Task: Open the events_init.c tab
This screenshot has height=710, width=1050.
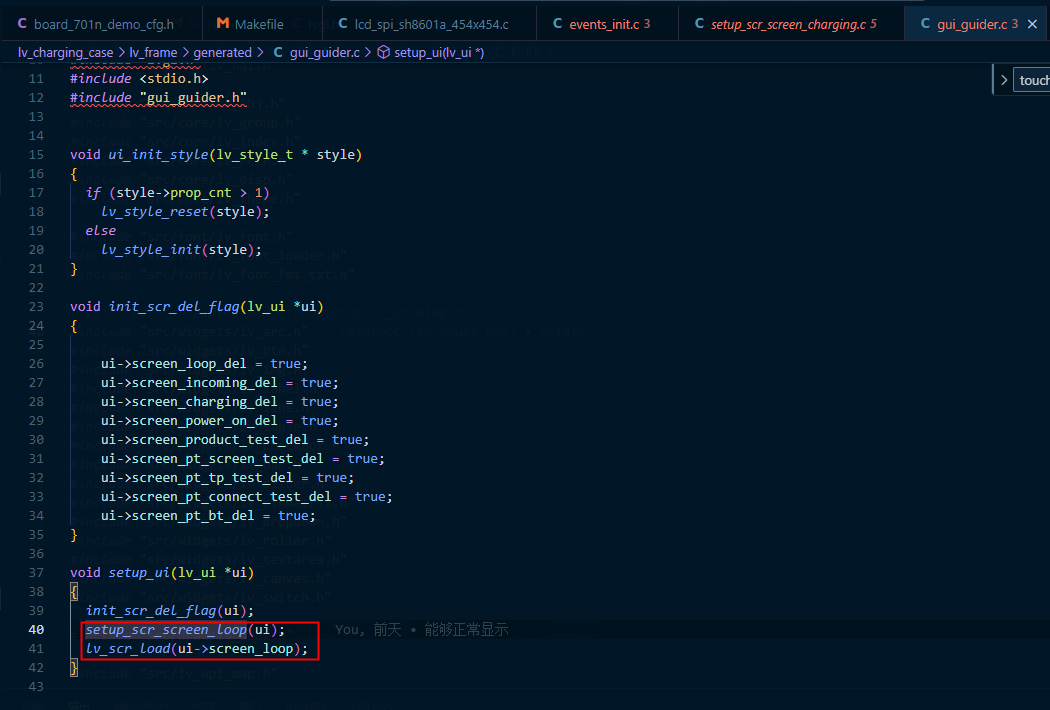Action: [607, 23]
